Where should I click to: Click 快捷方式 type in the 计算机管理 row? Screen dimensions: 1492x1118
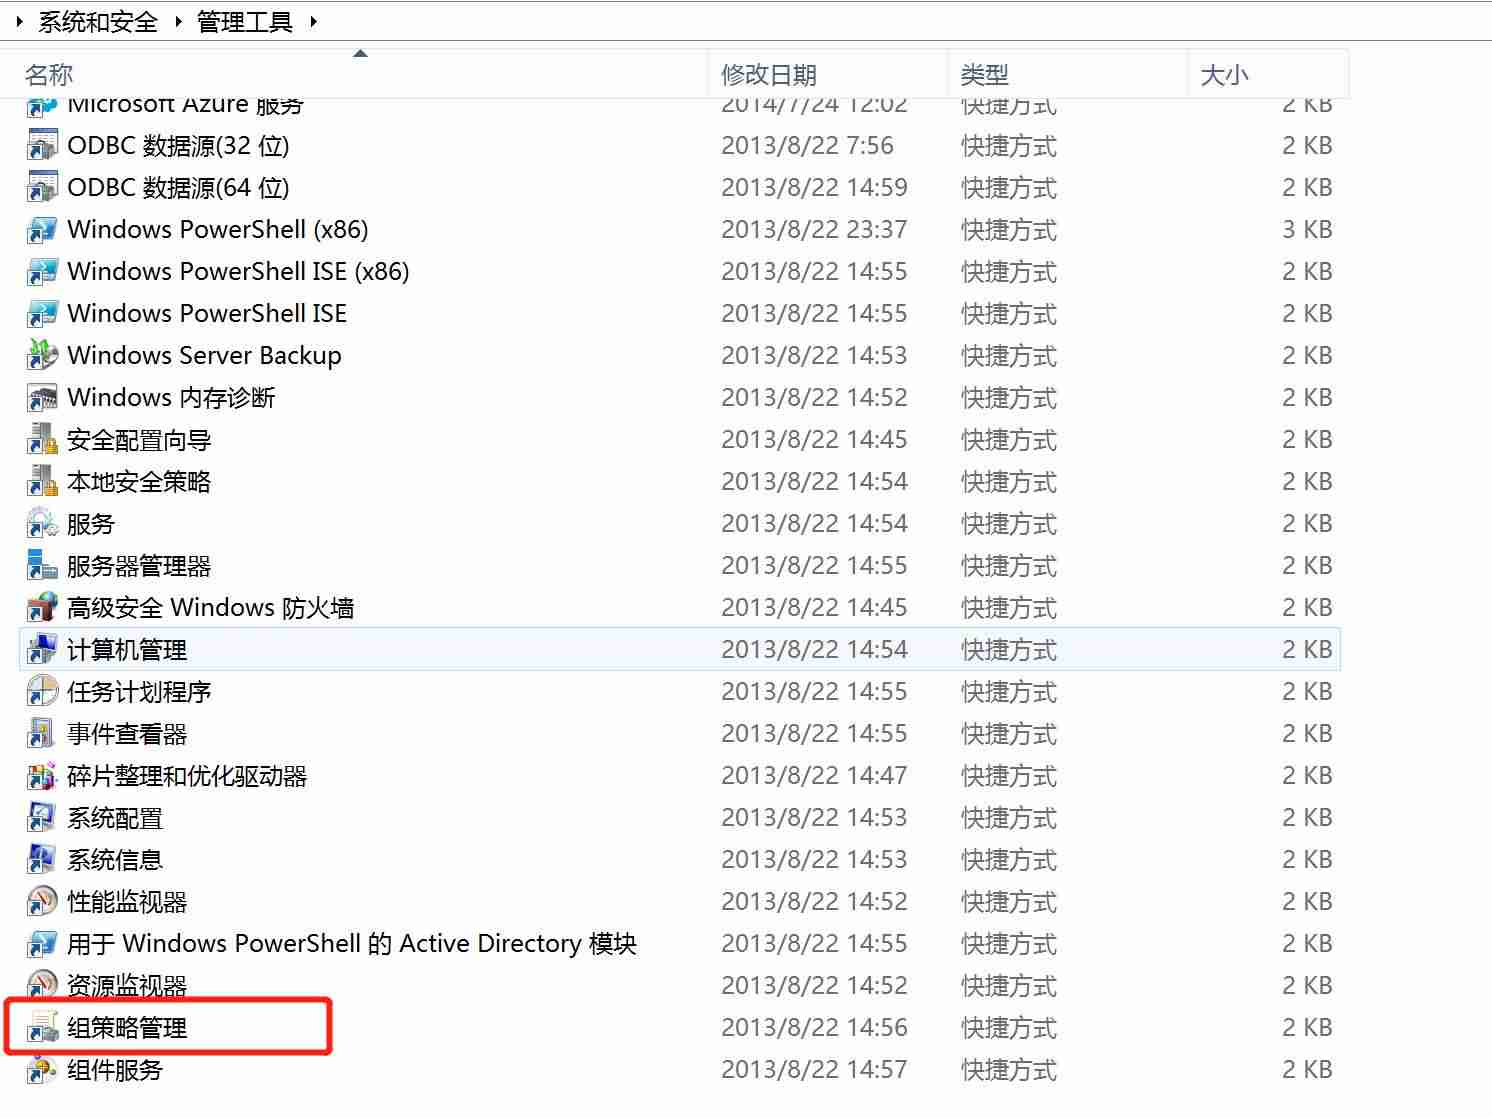pos(1009,650)
